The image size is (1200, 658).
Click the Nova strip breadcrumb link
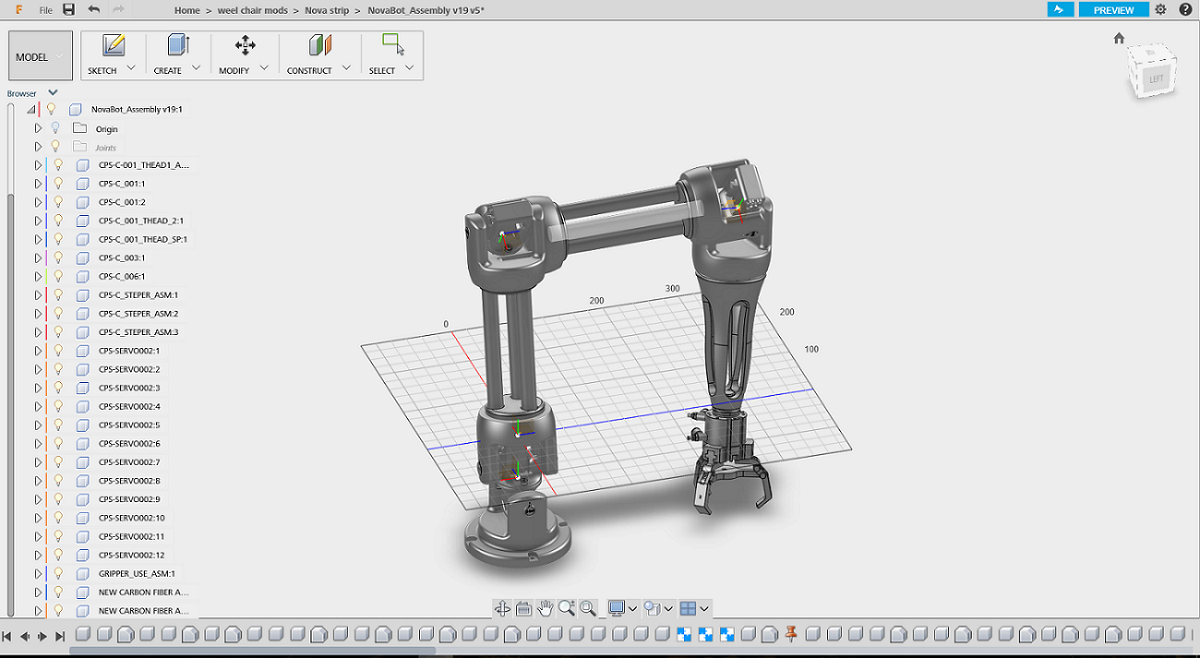pos(329,10)
